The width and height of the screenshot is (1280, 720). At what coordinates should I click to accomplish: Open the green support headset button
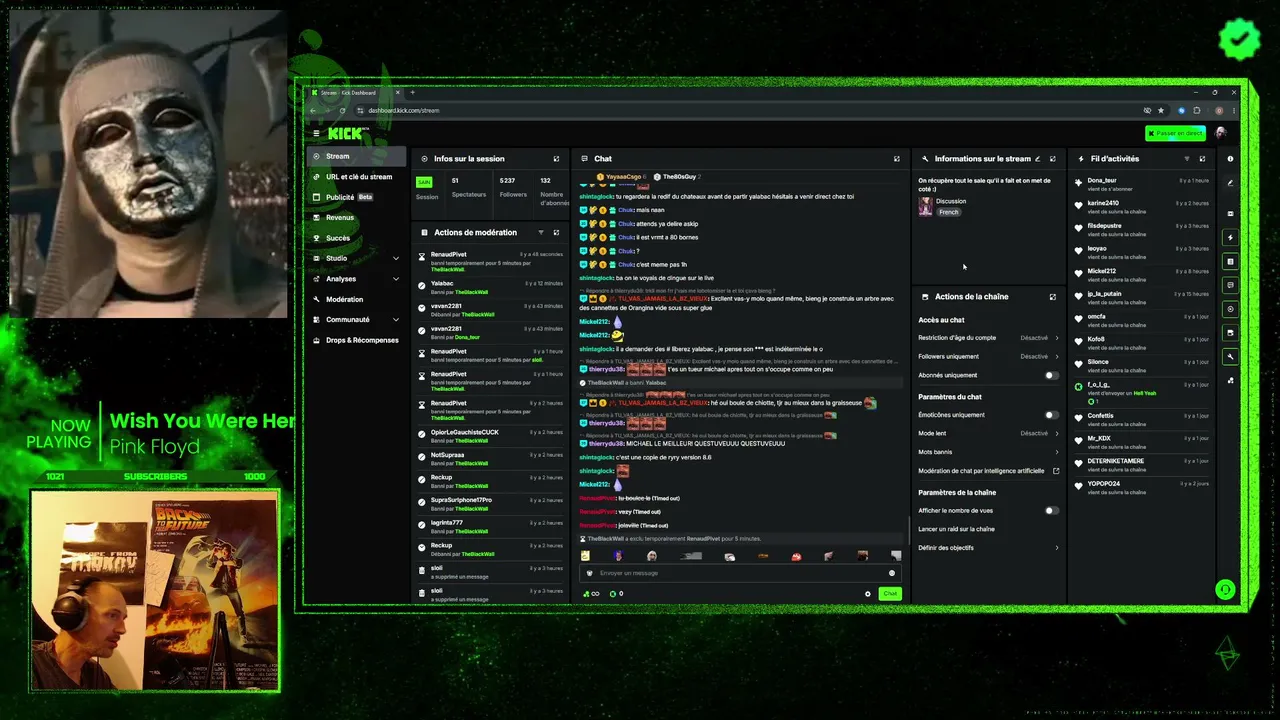tap(1225, 589)
